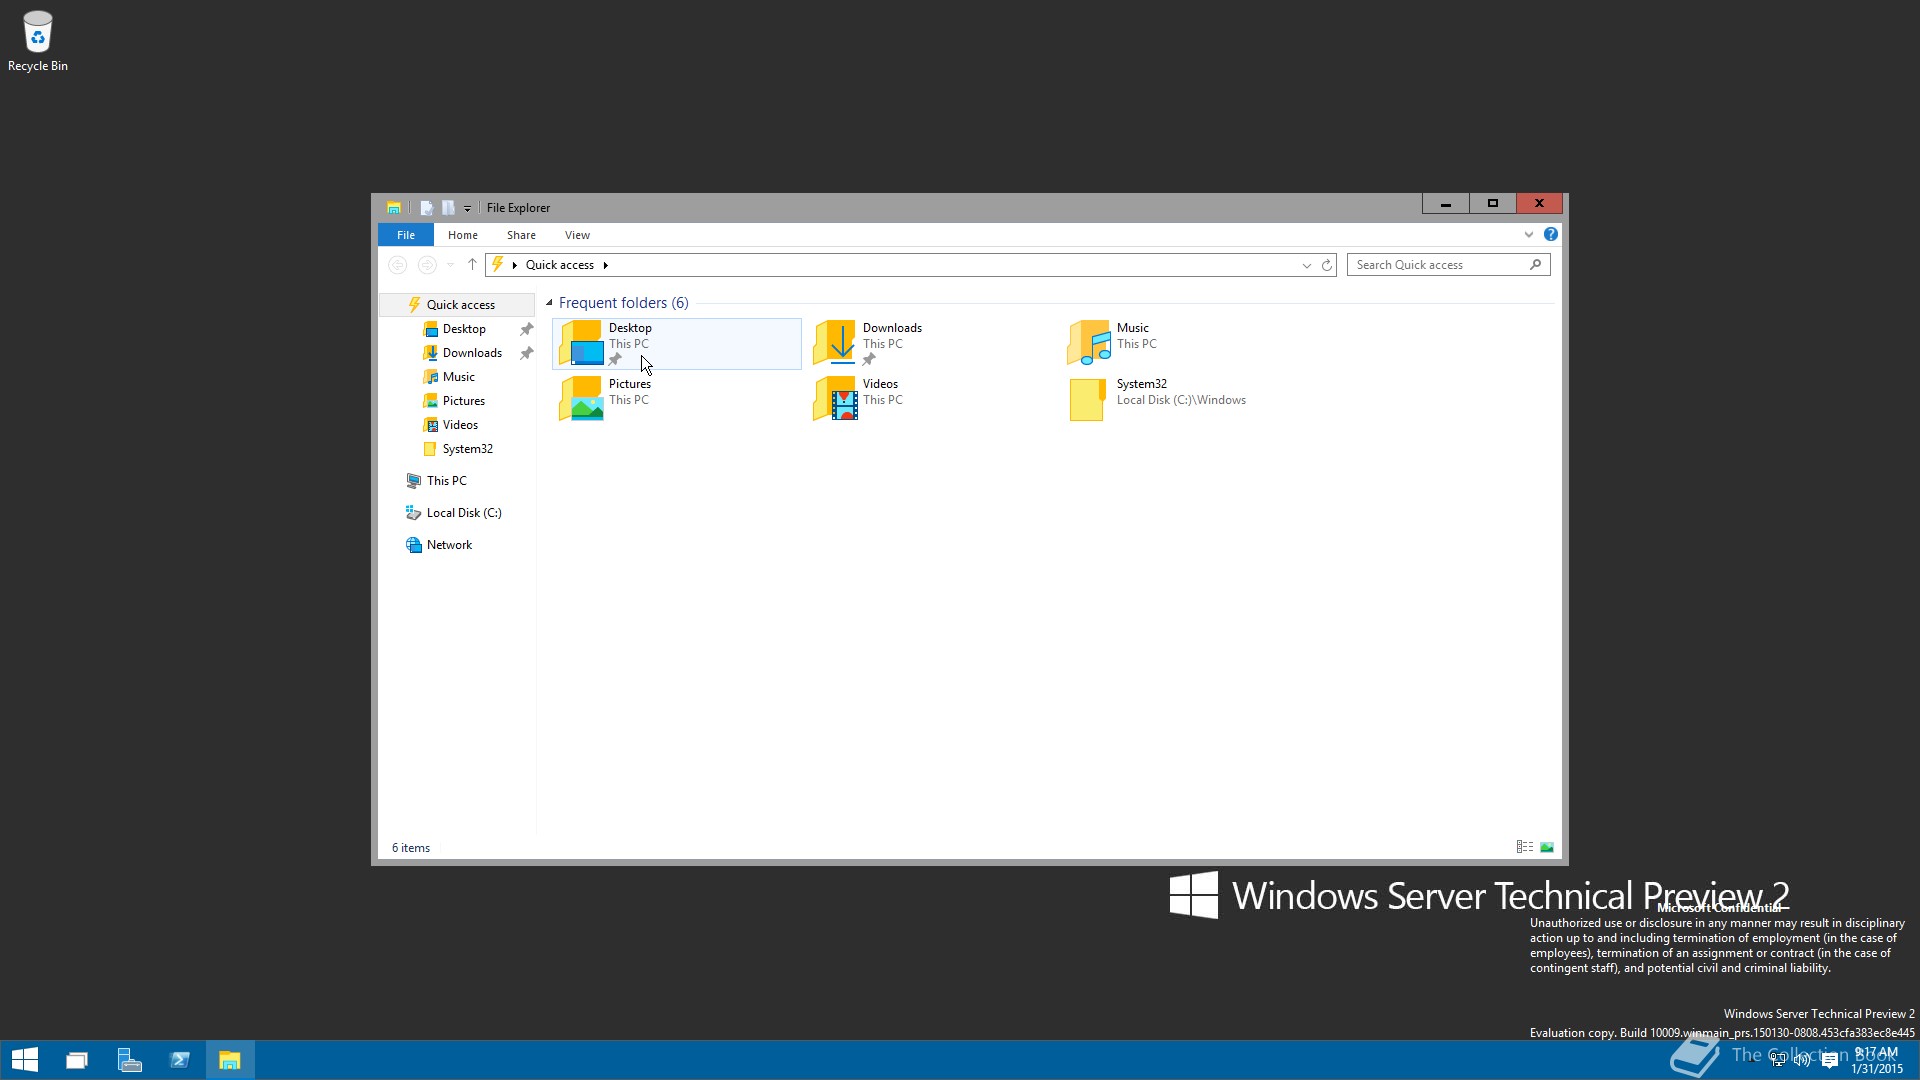The height and width of the screenshot is (1080, 1920).
Task: Select the Desktop folder tile icon
Action: pyautogui.click(x=582, y=343)
